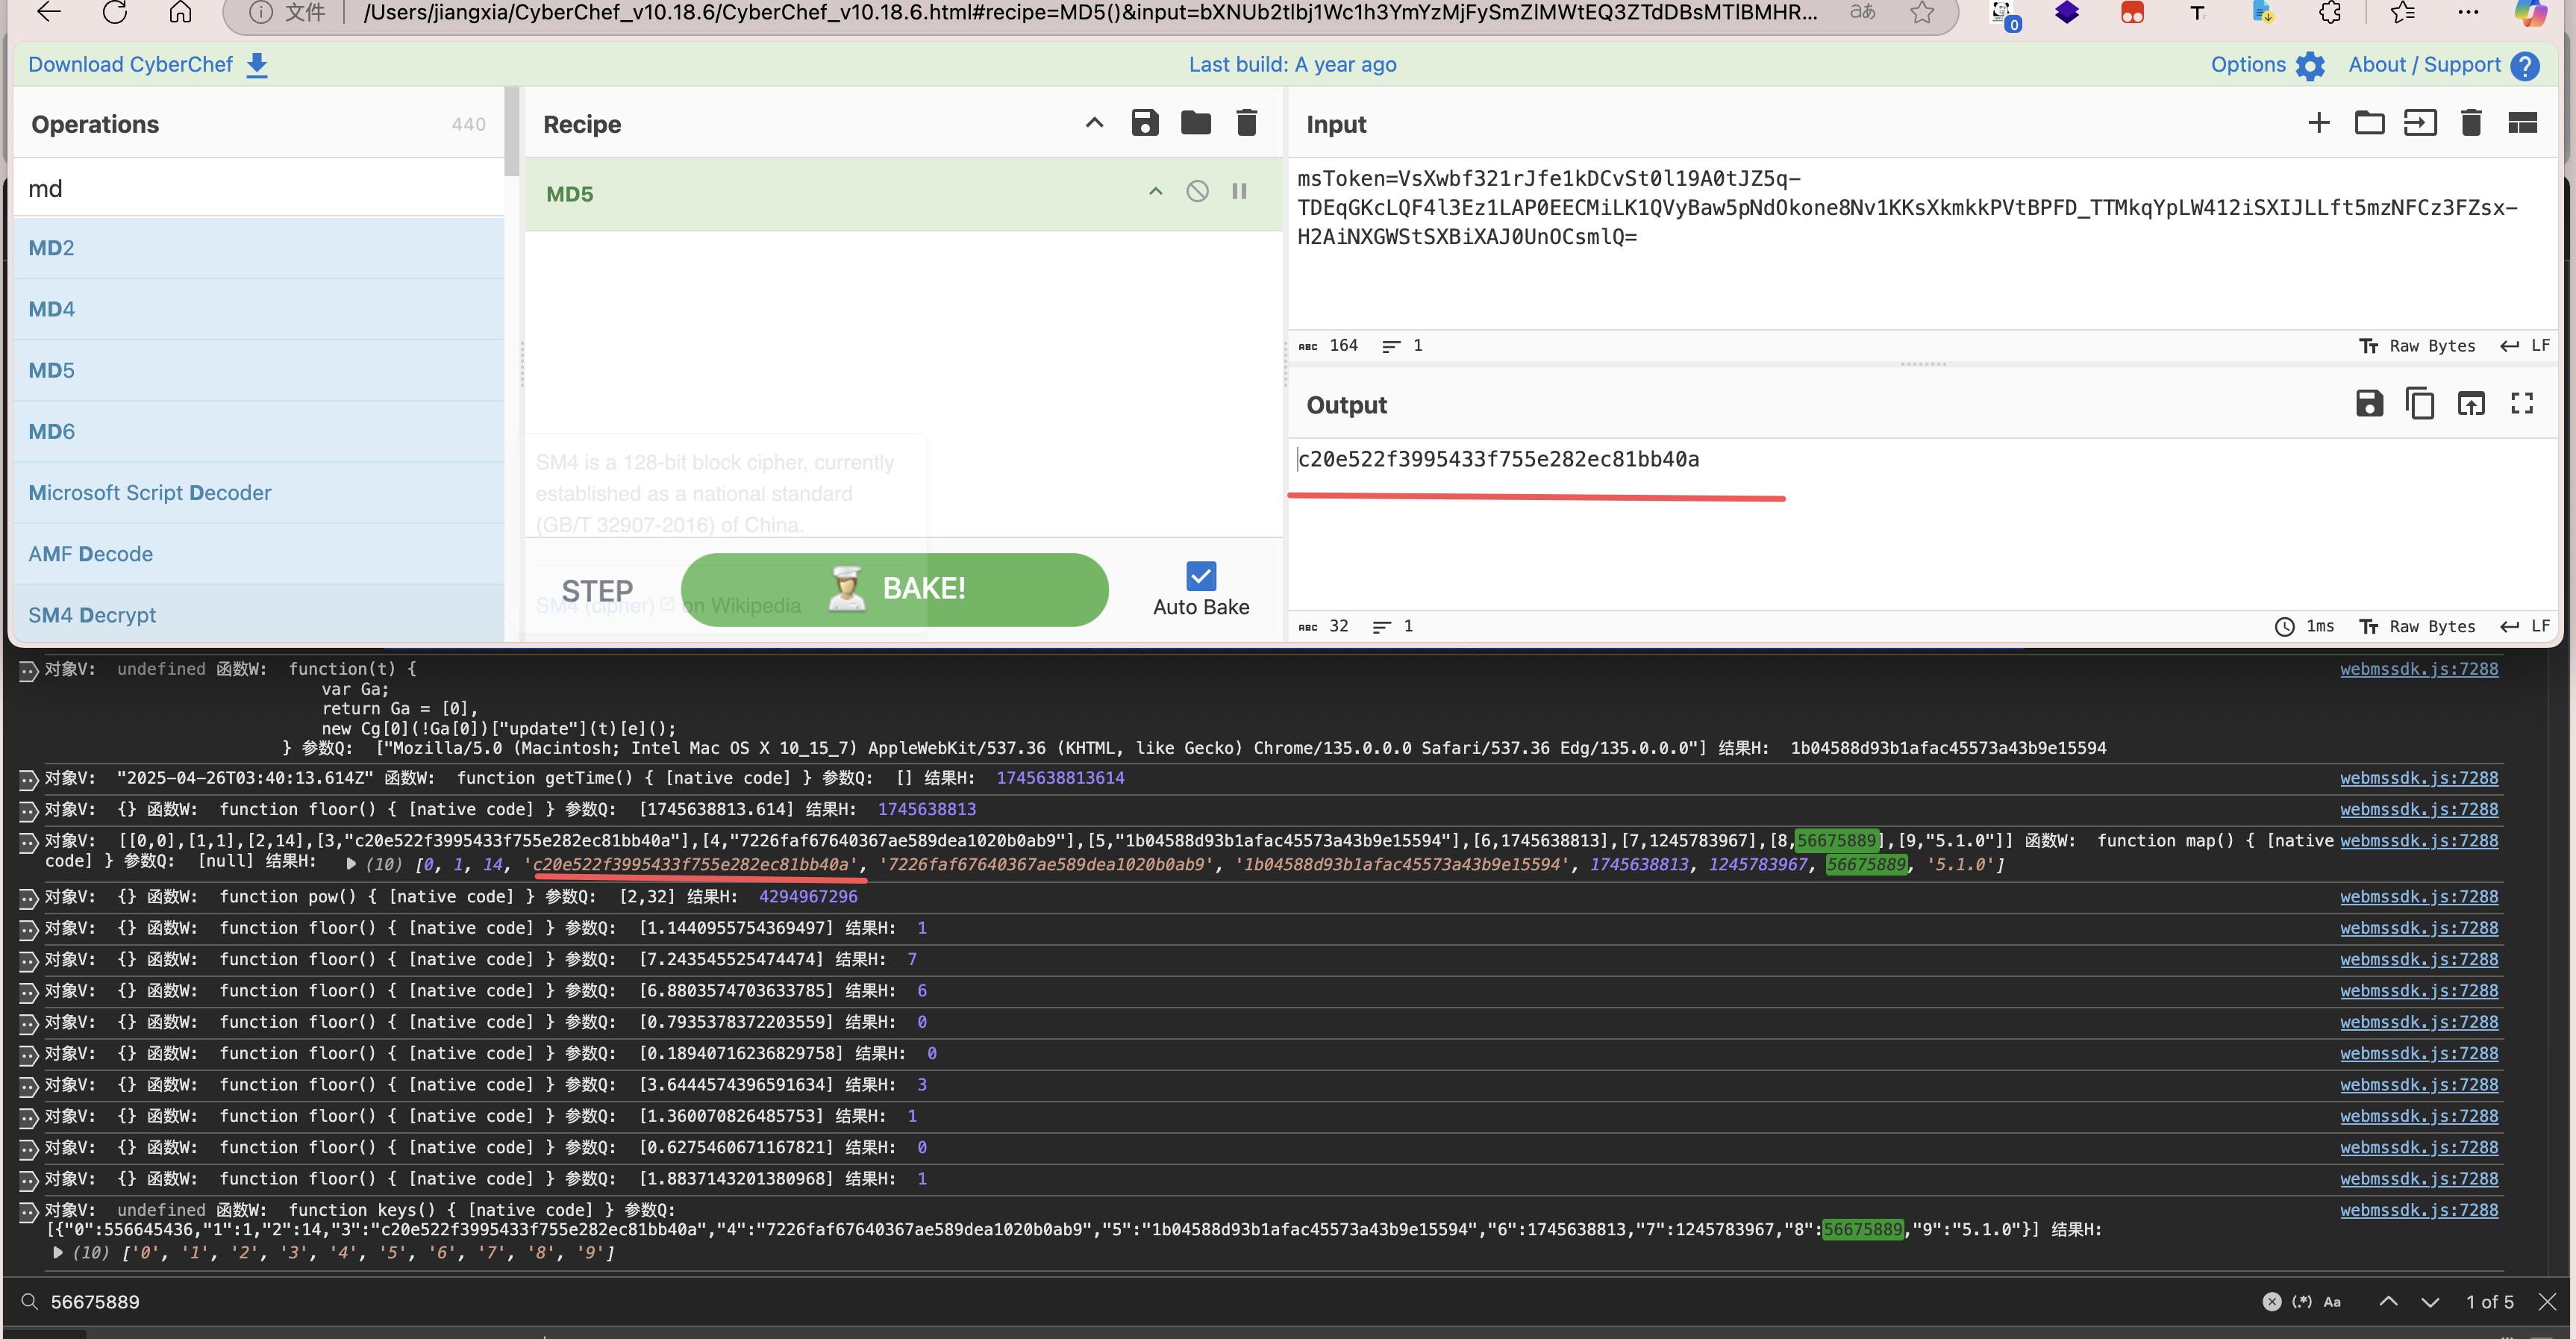The width and height of the screenshot is (2576, 1339).
Task: Open output Raw Bytes encoding dropdown
Action: point(2417,626)
